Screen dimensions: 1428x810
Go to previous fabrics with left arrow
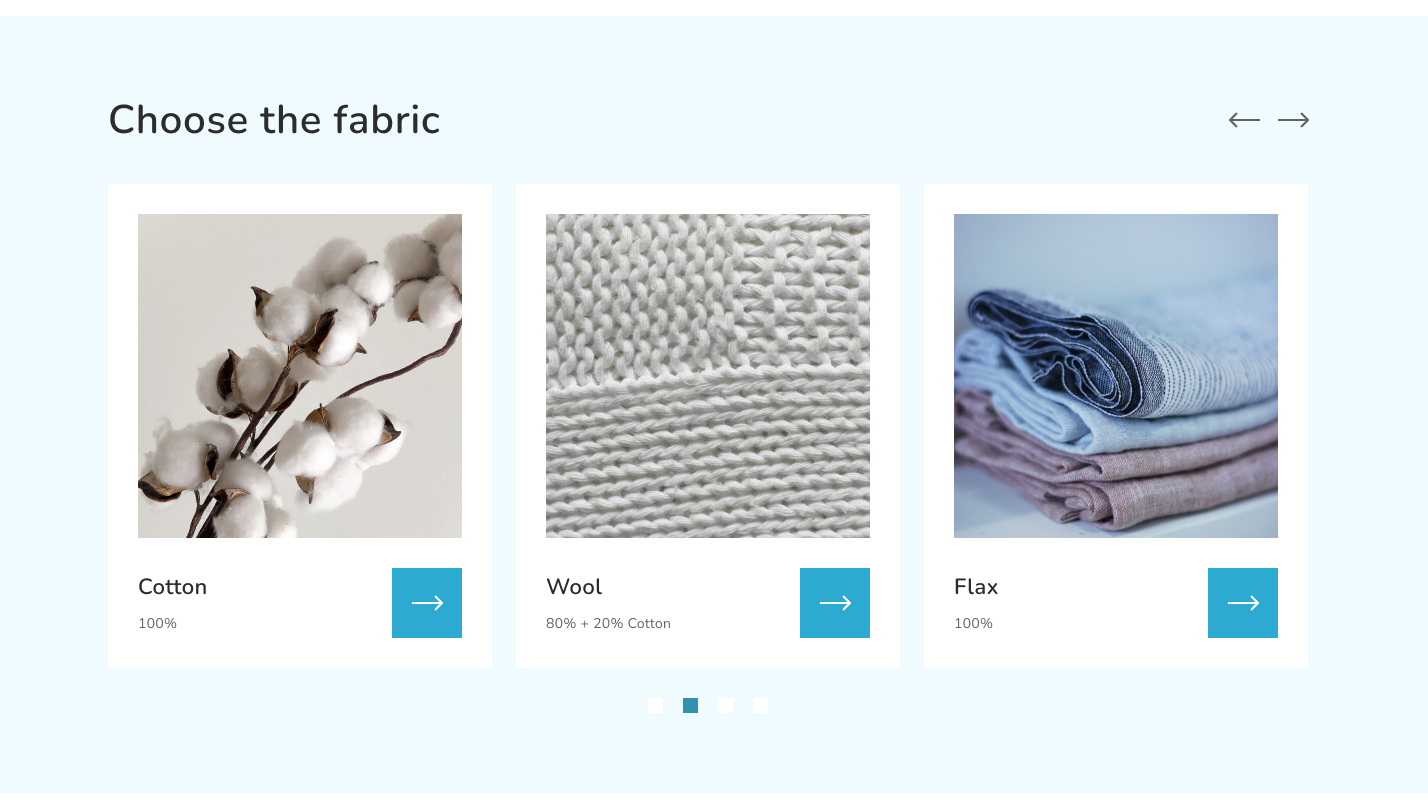1244,120
